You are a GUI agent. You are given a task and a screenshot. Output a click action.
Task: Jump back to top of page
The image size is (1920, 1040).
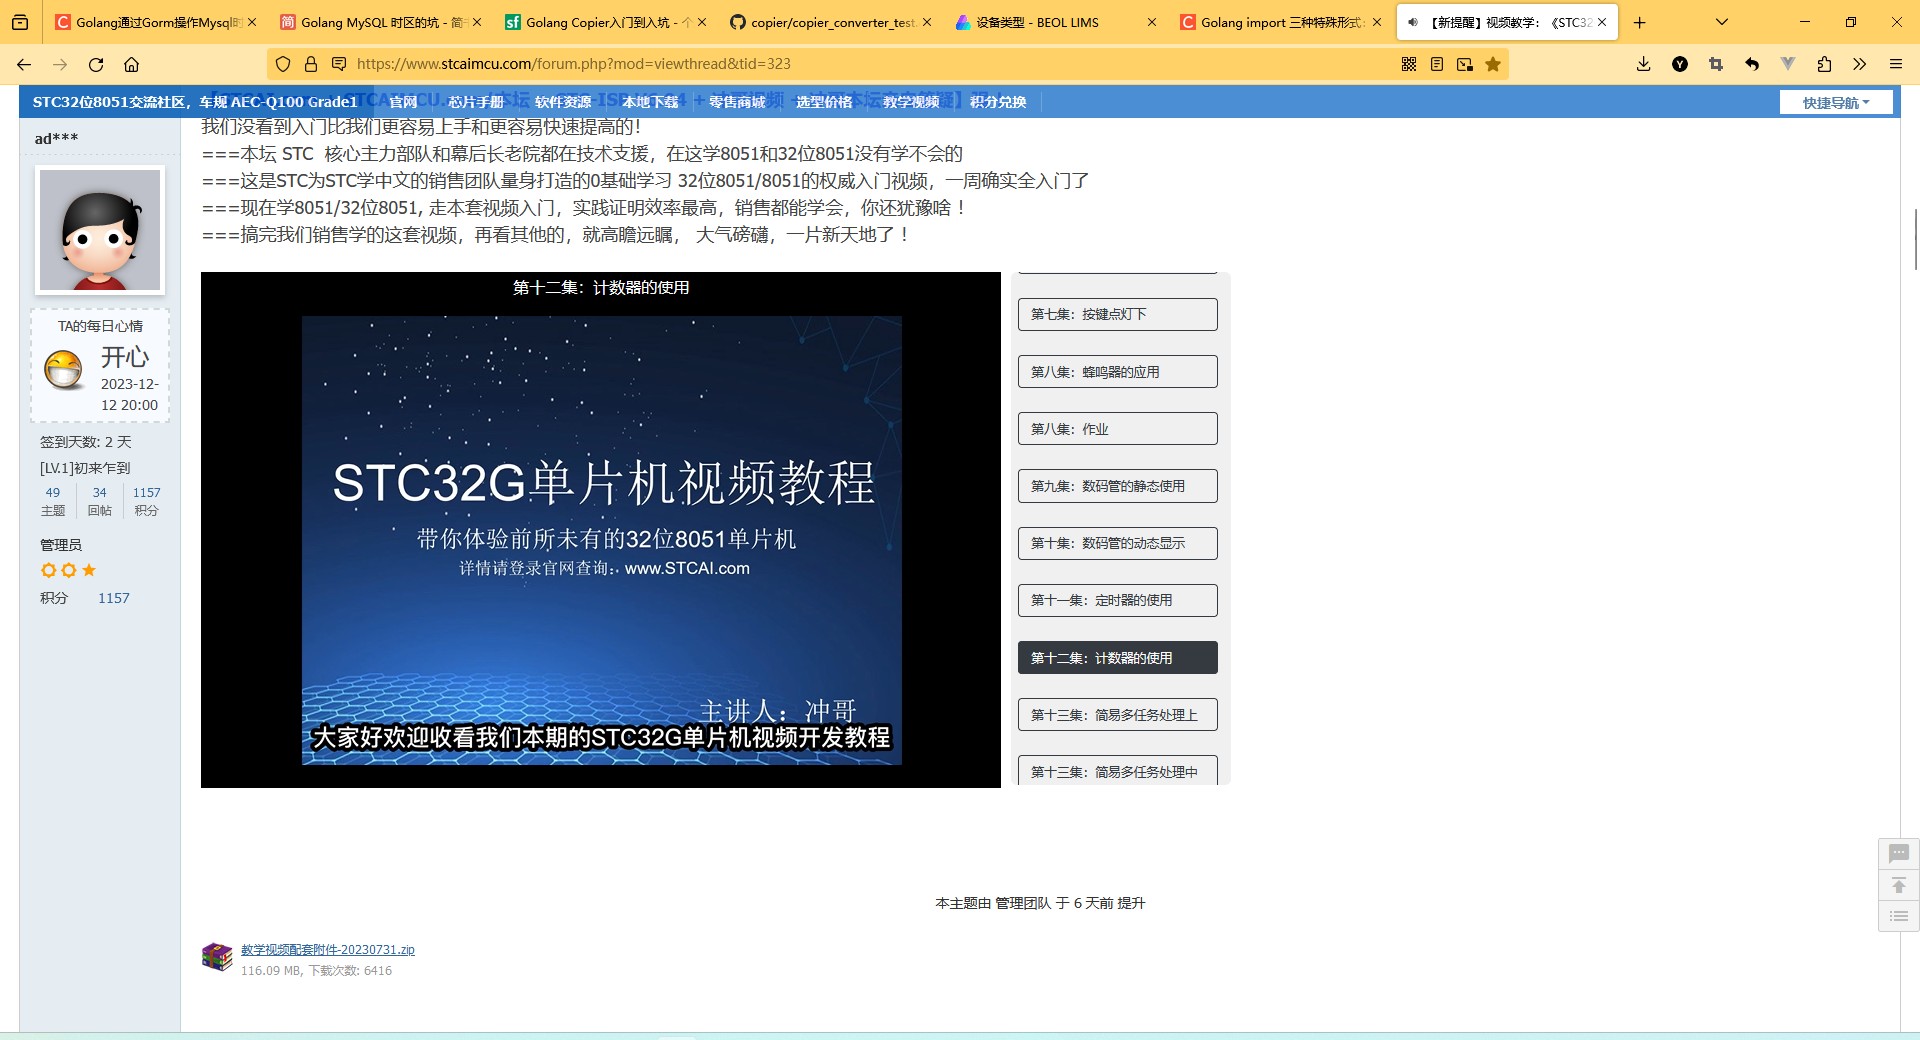pos(1898,885)
